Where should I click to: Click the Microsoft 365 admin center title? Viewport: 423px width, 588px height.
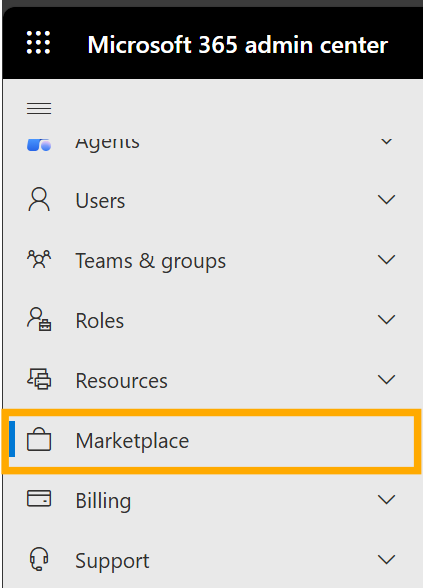[x=237, y=45]
